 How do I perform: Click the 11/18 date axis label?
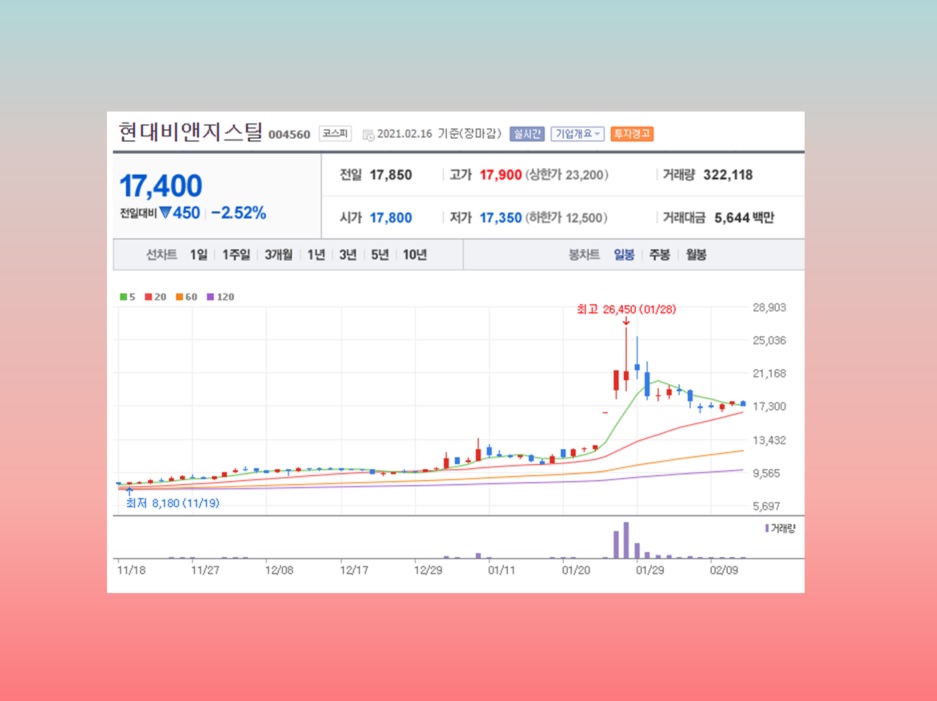coord(131,571)
